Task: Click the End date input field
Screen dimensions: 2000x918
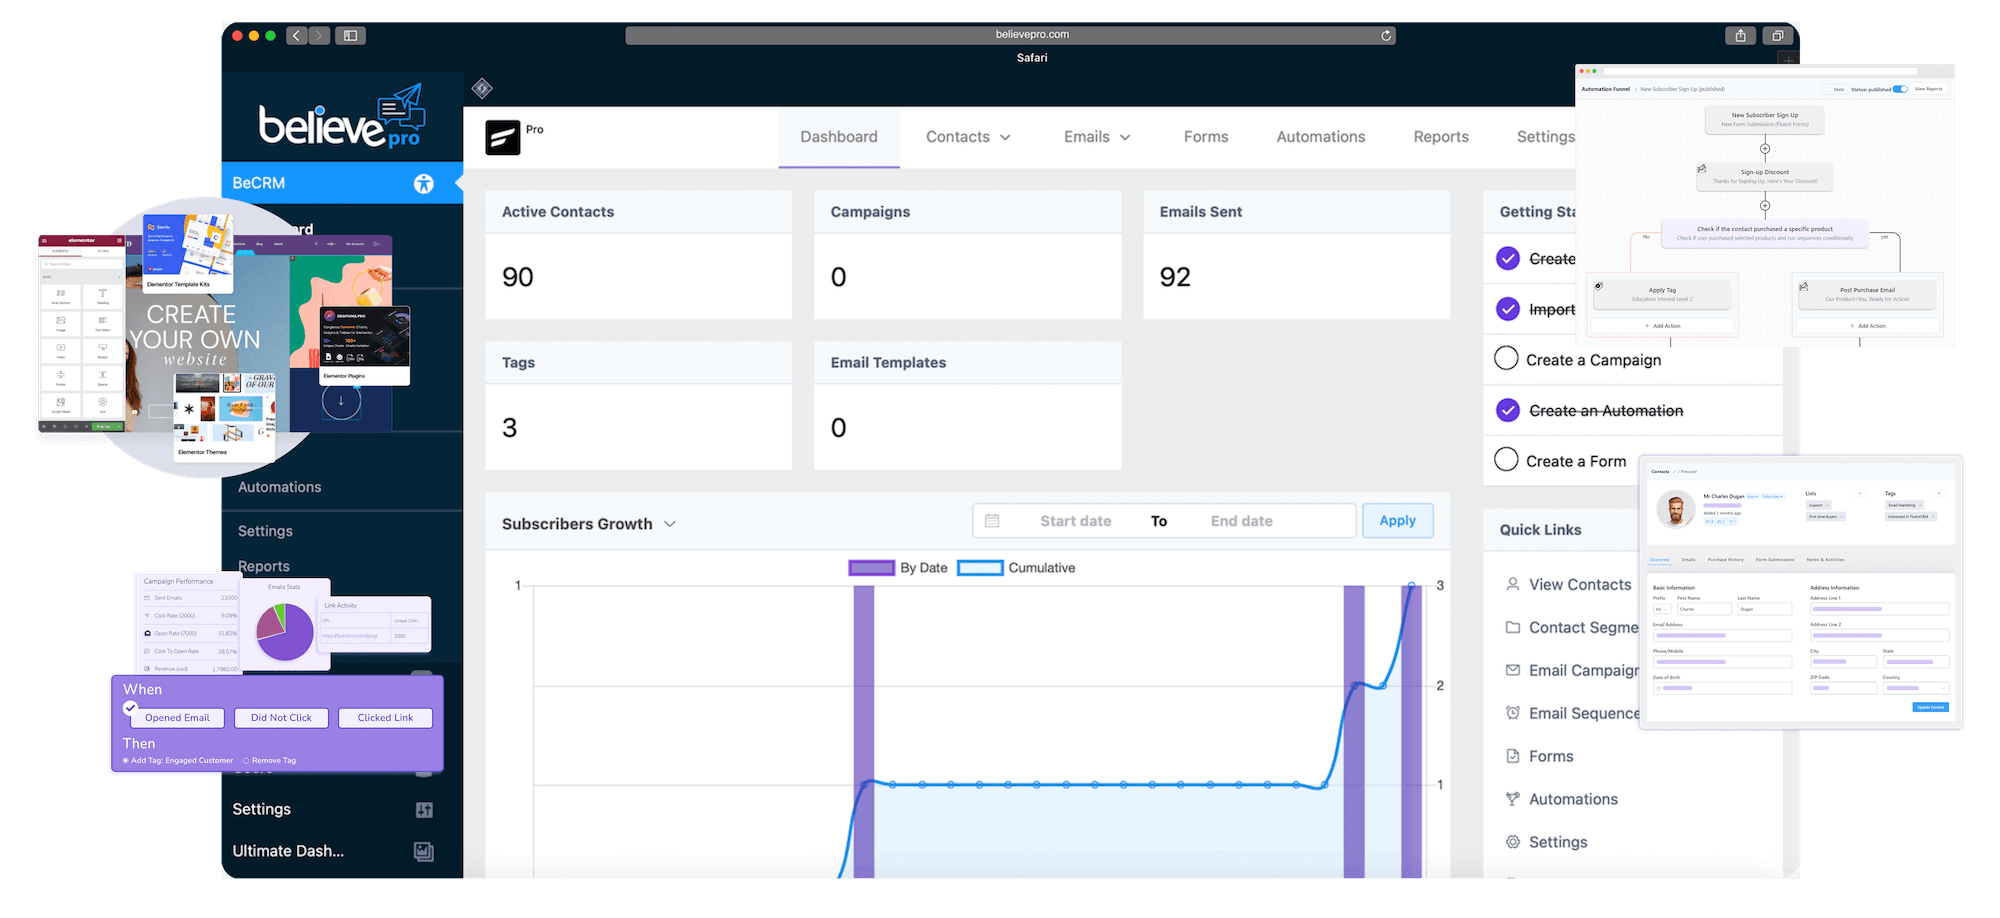Action: pos(1241,520)
